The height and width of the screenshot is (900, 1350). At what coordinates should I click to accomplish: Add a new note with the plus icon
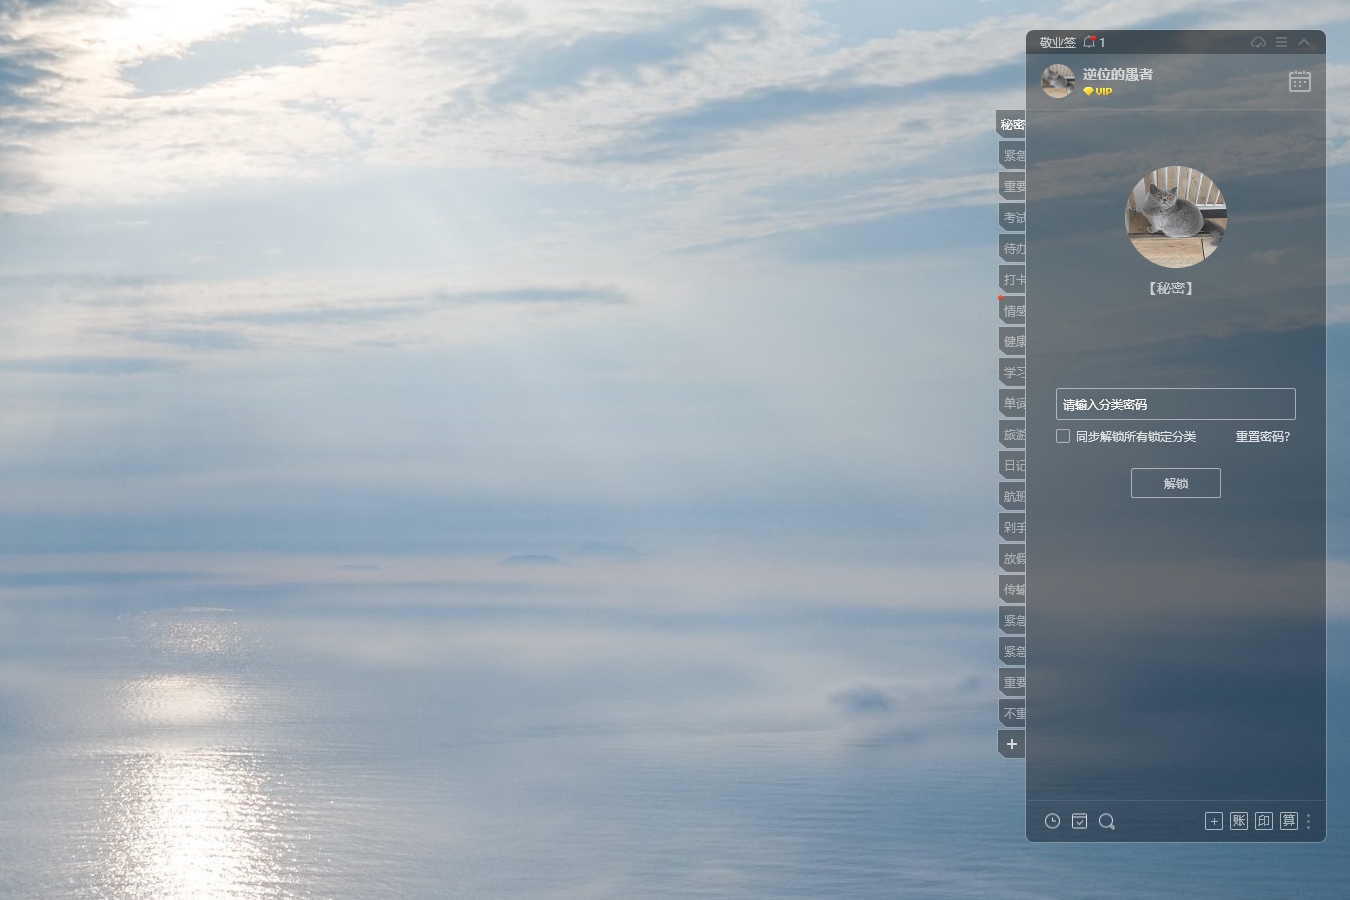tap(1214, 821)
